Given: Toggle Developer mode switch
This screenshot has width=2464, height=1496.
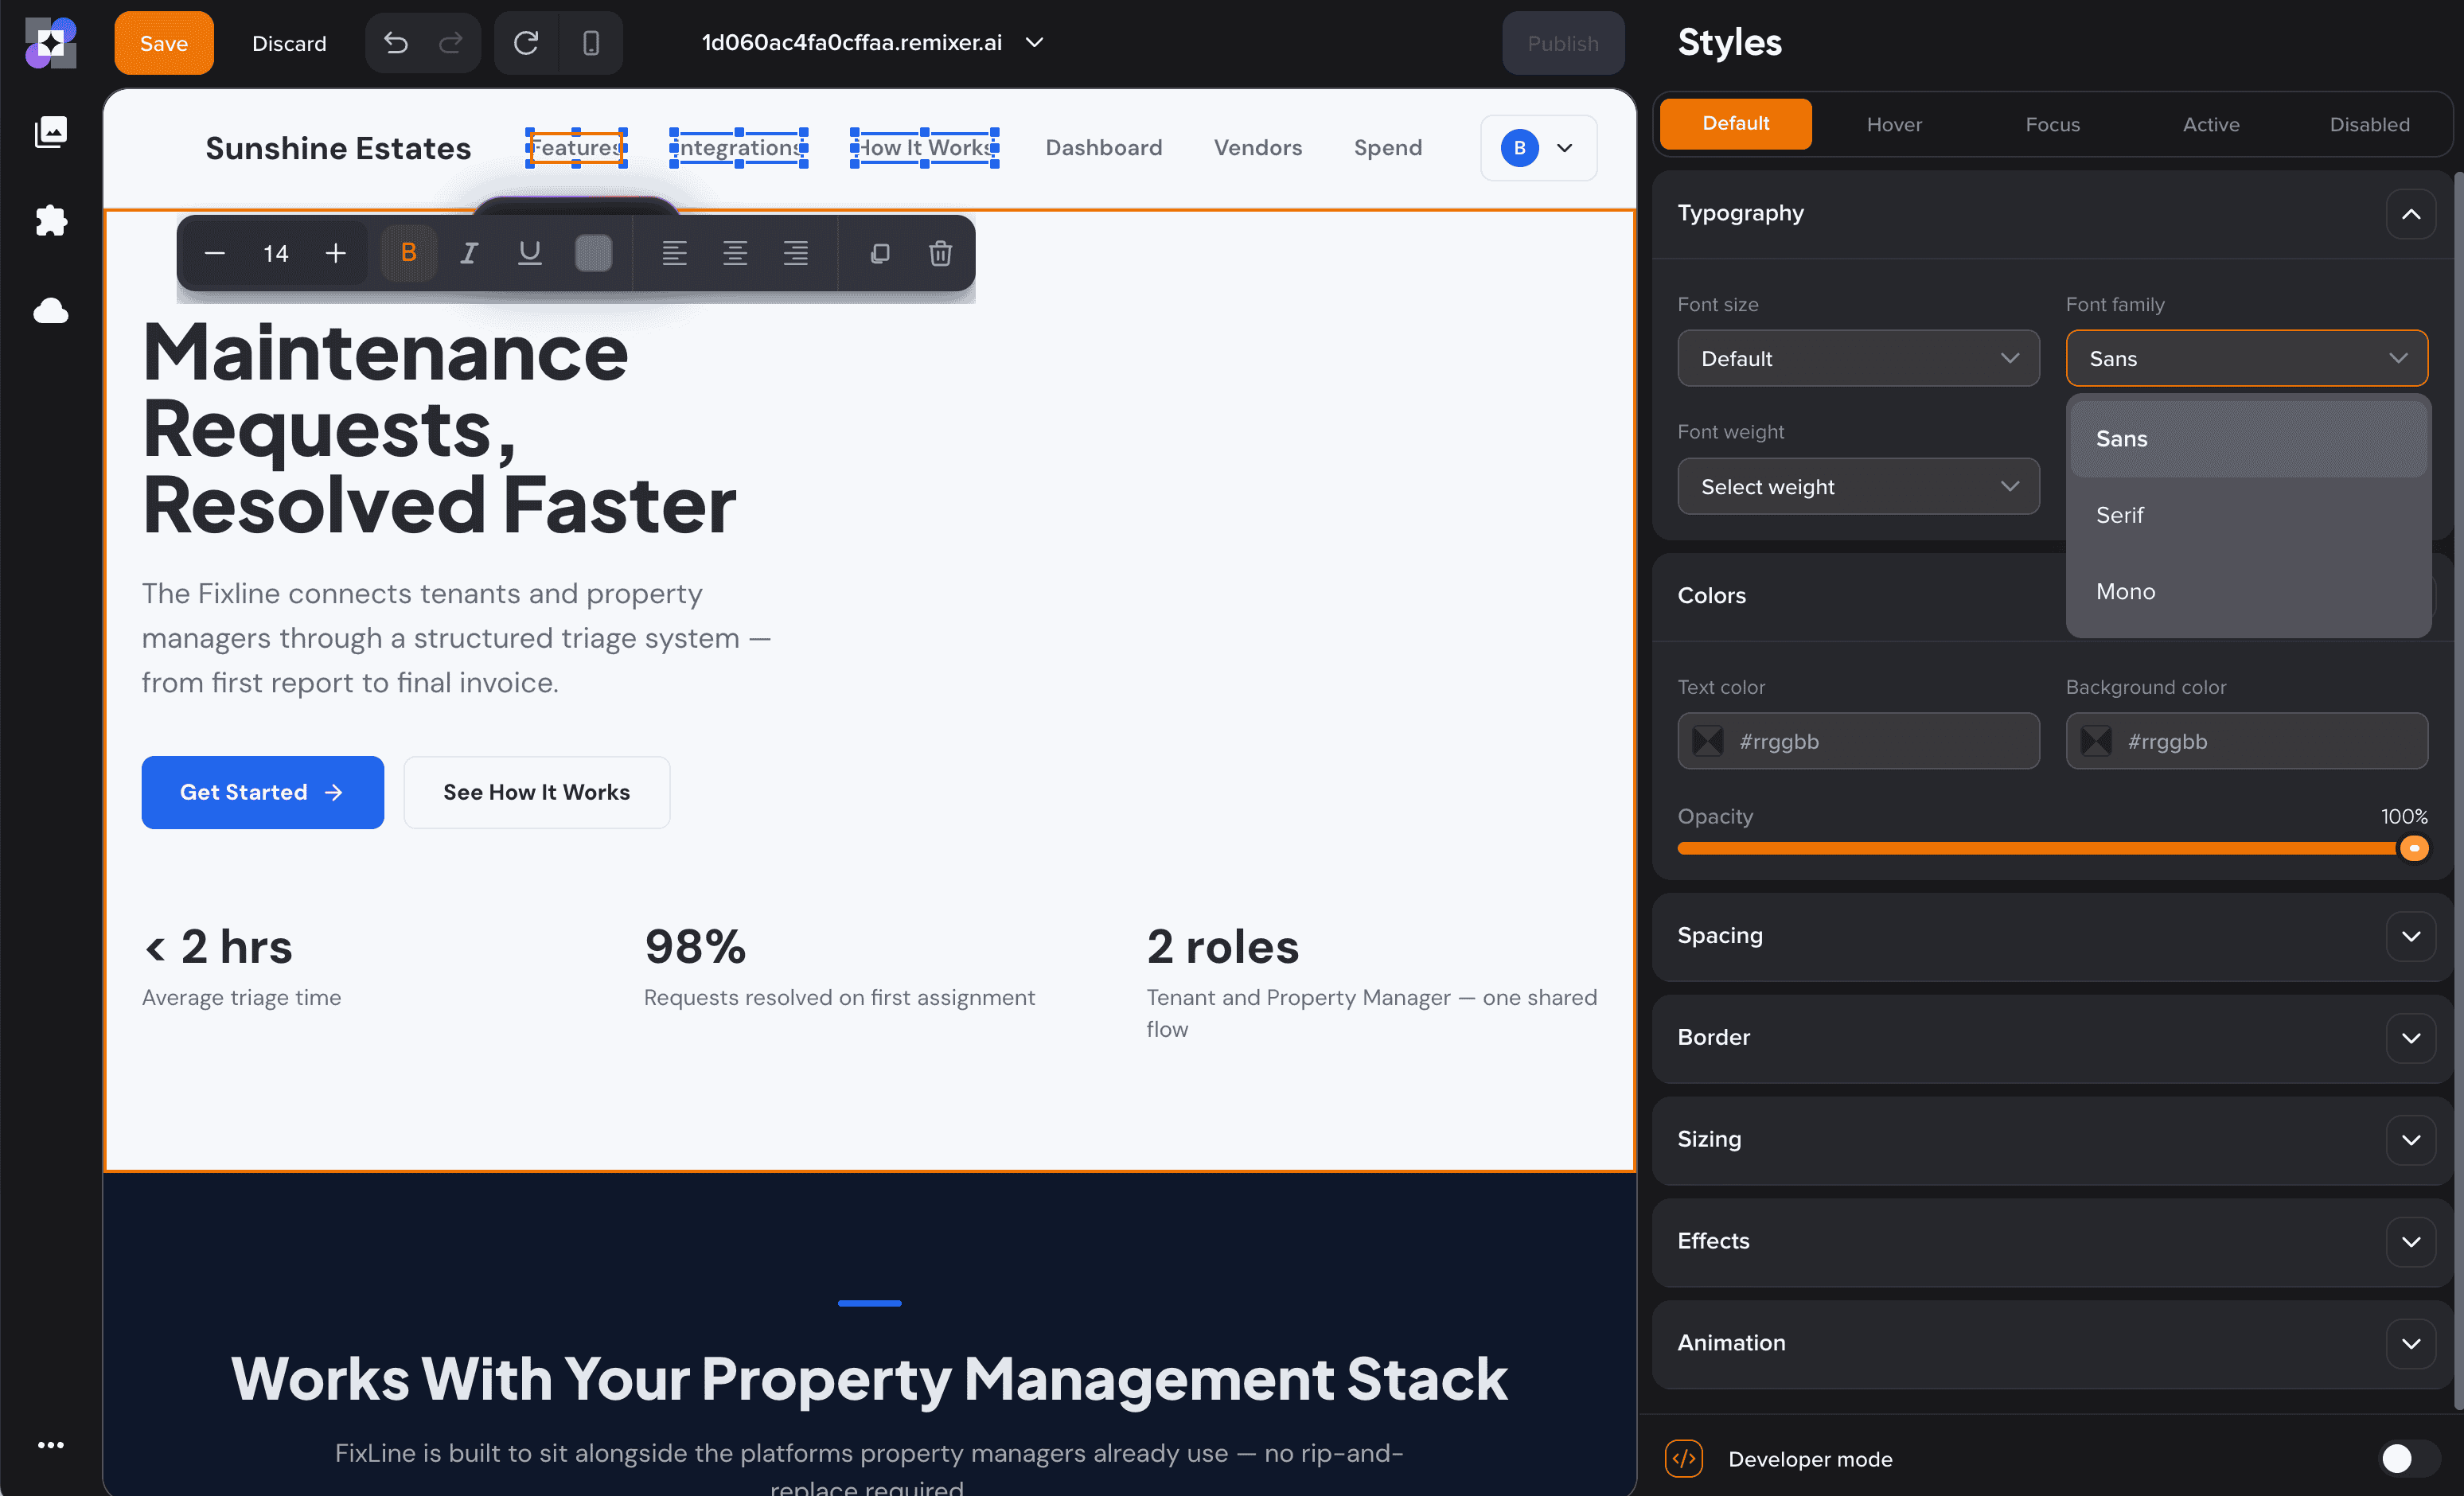Looking at the screenshot, I should pyautogui.click(x=2408, y=1458).
